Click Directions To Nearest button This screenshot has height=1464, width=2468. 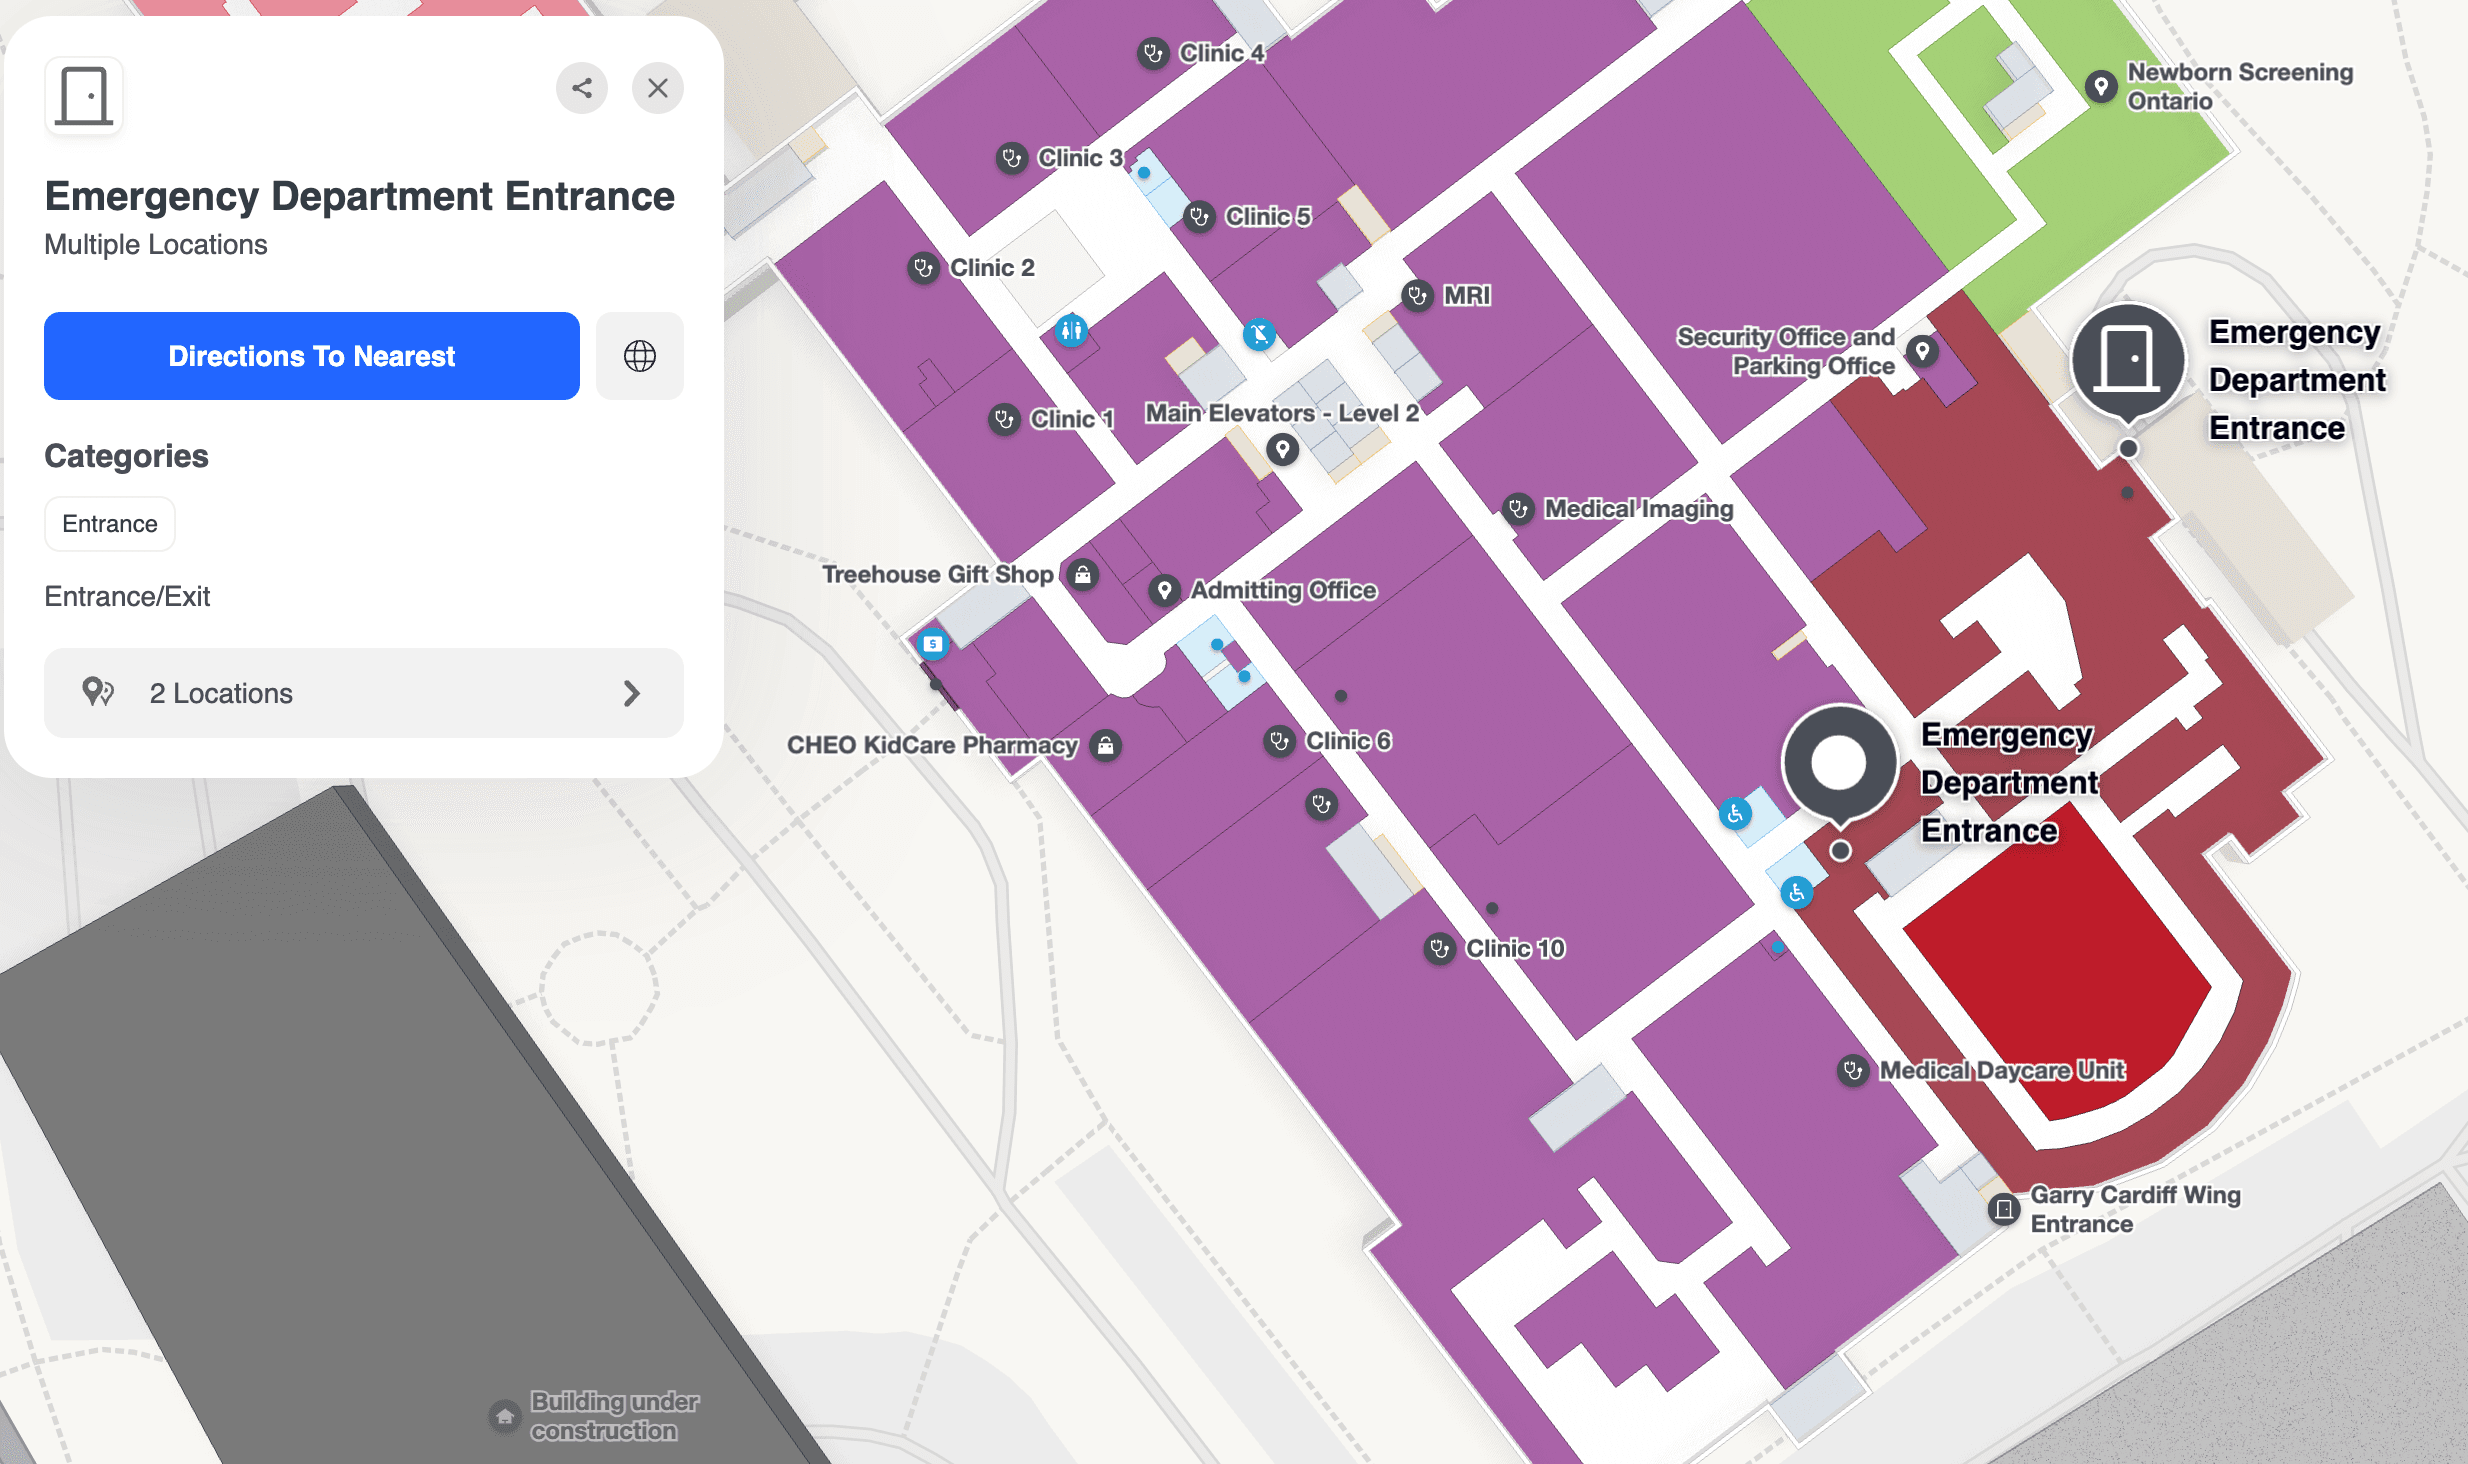[x=312, y=356]
